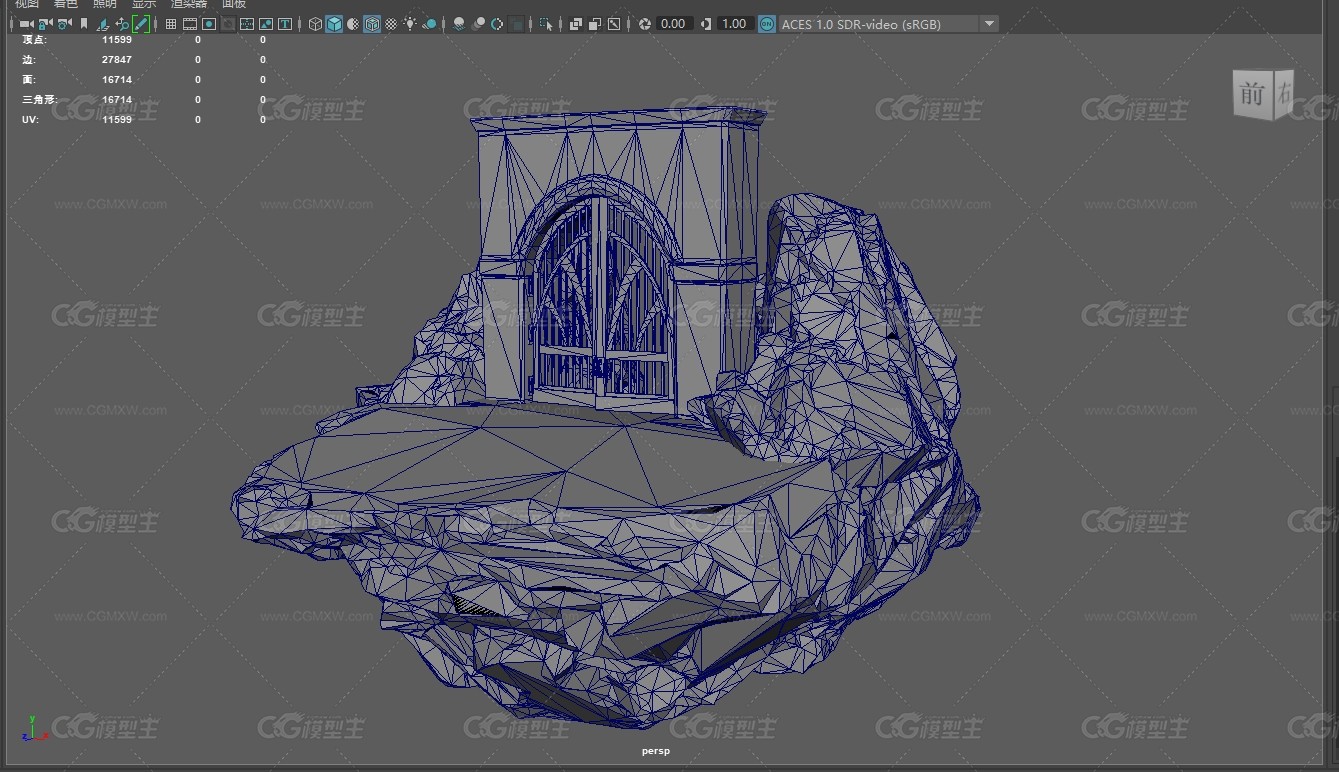Open the 显示 (Show) panel menu
This screenshot has height=772, width=1339.
click(x=144, y=4)
